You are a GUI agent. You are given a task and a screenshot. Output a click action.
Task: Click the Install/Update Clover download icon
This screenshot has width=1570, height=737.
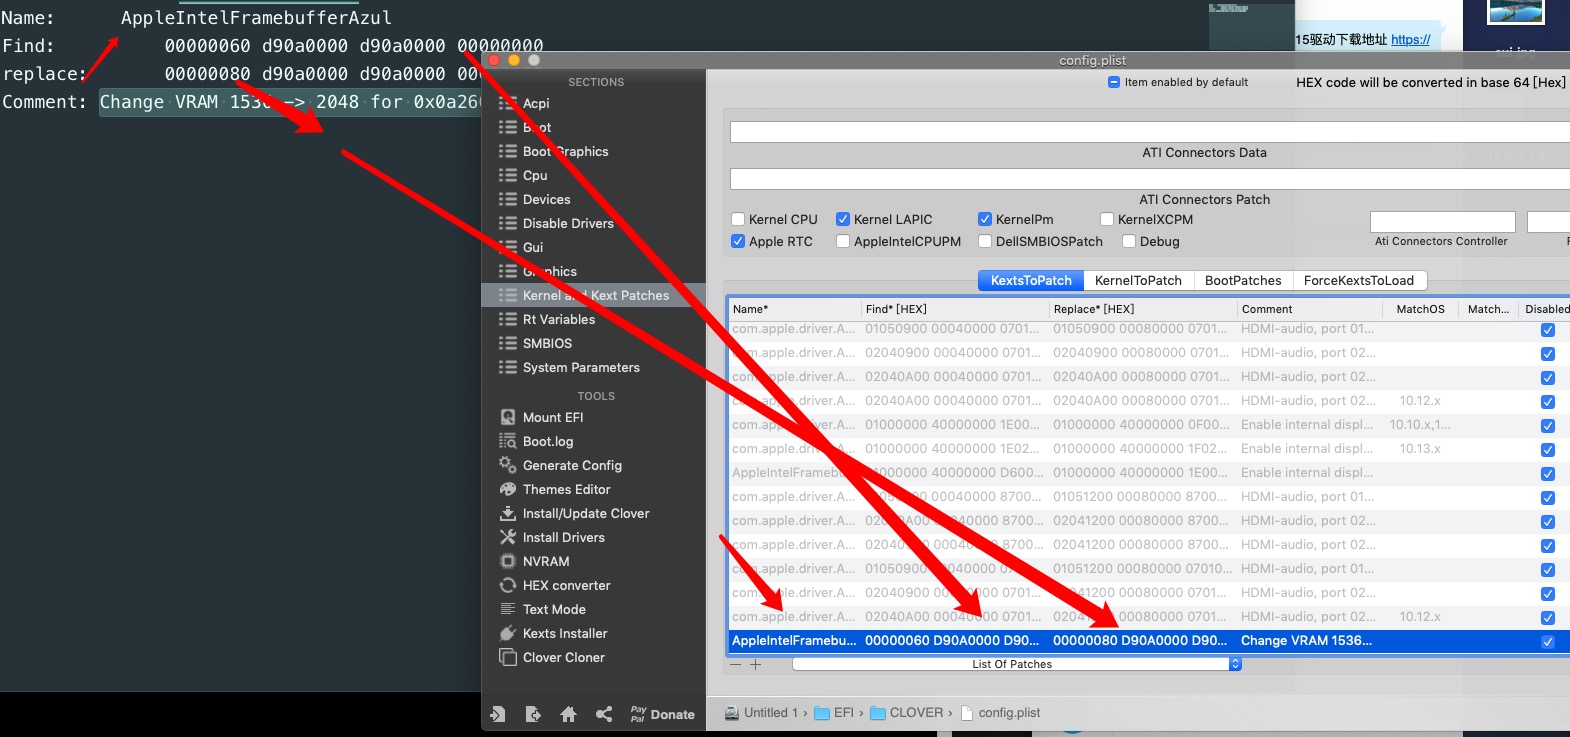(x=508, y=514)
